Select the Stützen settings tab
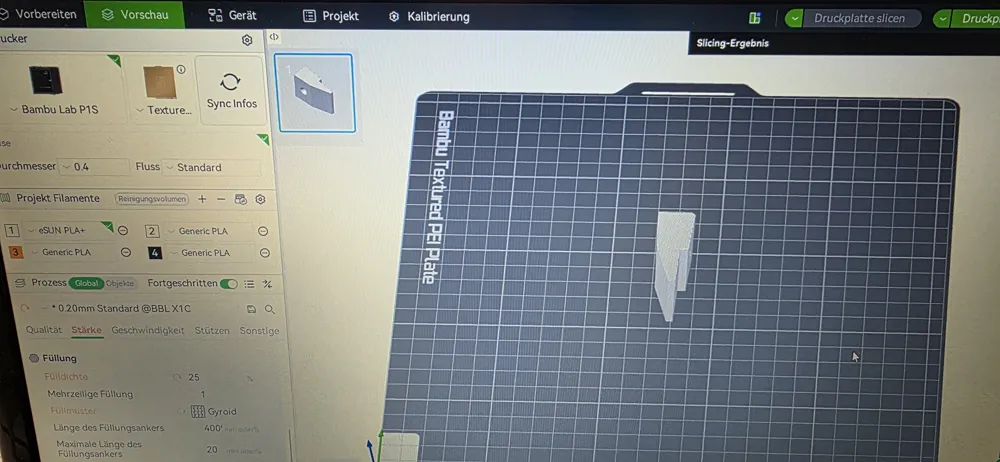 click(212, 331)
